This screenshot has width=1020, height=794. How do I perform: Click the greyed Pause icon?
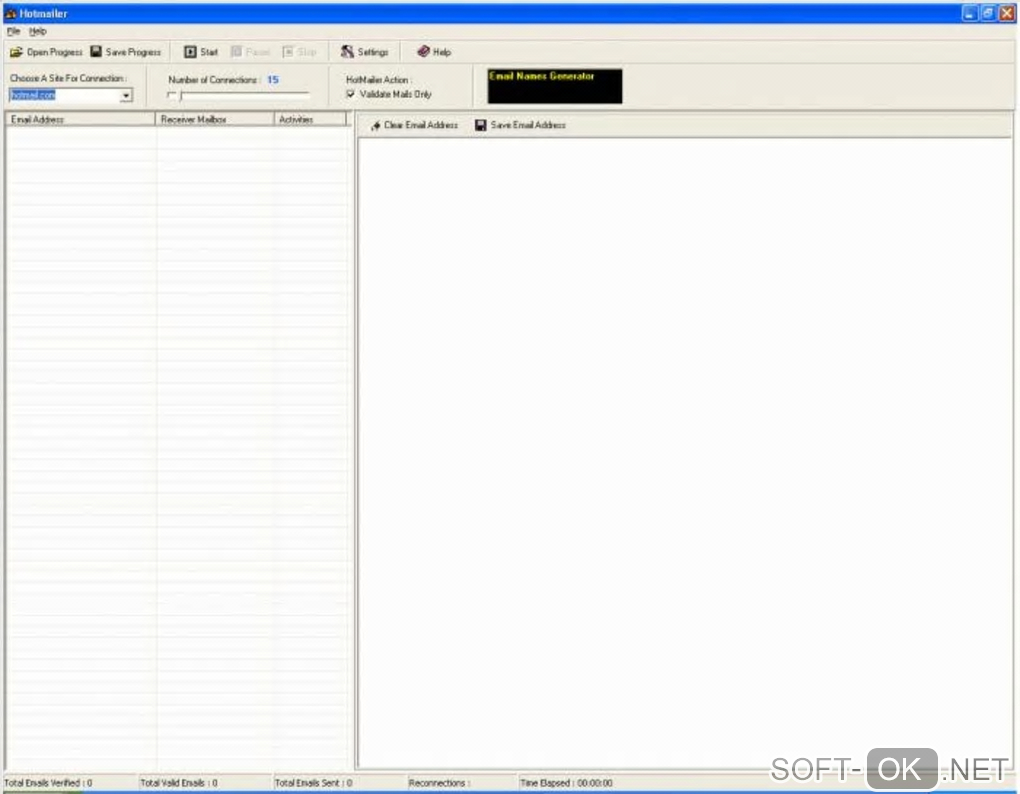[237, 52]
